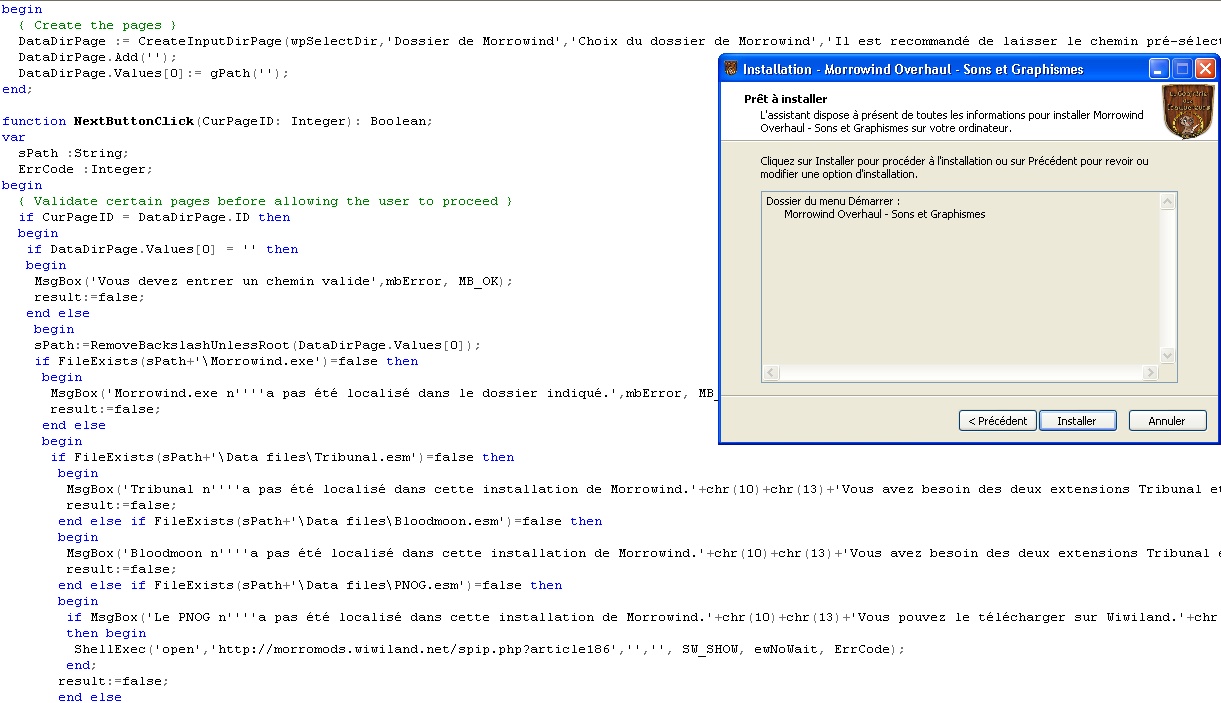Click left arrow of summary horizontal scrollbar
Viewport: 1221px width, 703px height.
[770, 373]
